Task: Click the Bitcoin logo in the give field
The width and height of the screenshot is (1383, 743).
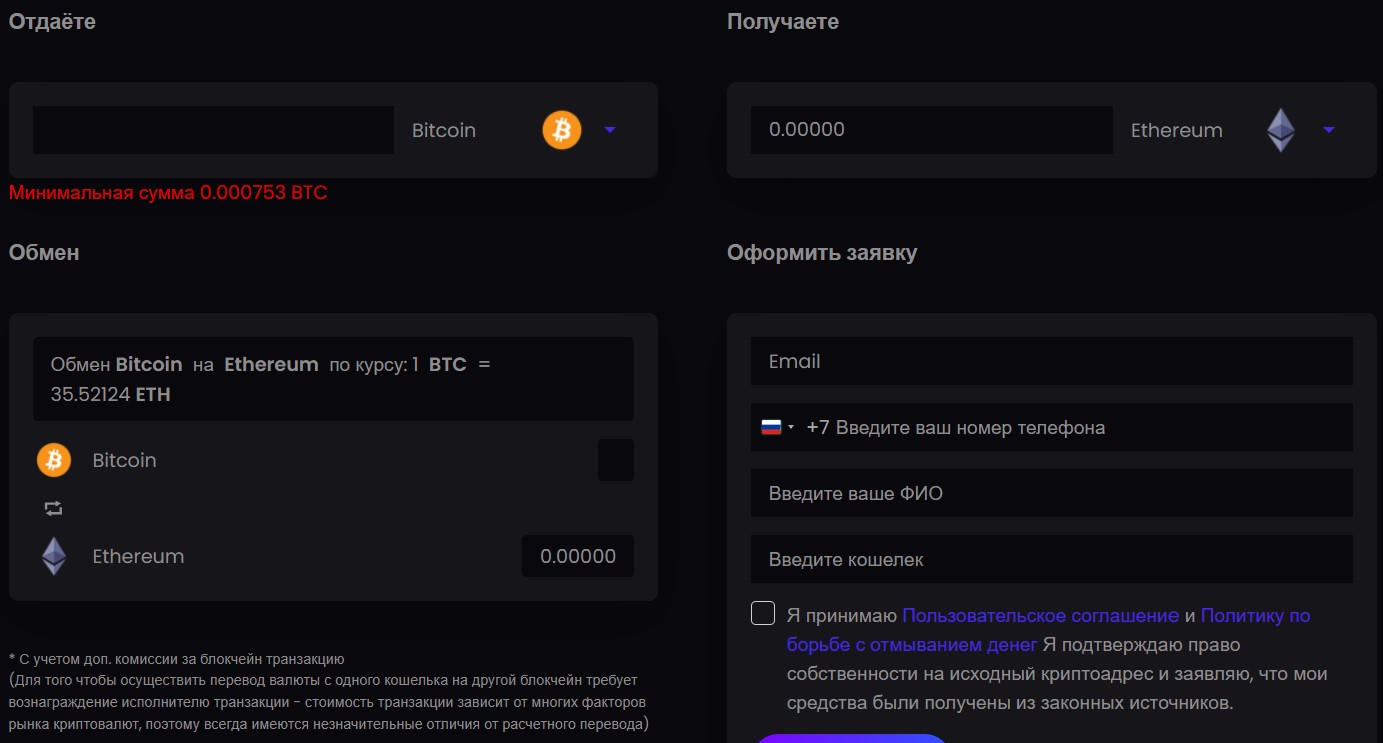Action: 562,130
